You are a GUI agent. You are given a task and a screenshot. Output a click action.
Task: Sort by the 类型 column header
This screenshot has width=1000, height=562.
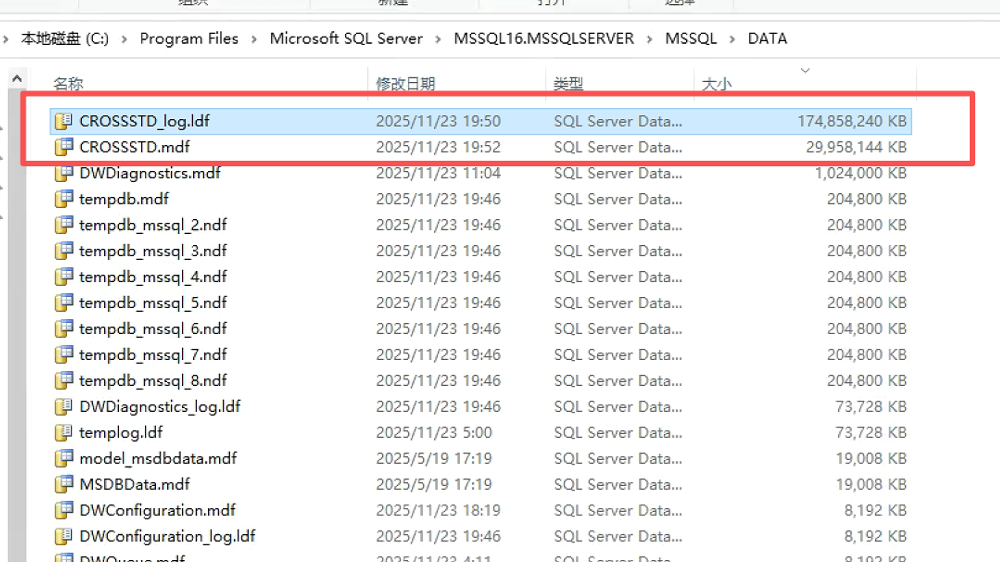(568, 85)
